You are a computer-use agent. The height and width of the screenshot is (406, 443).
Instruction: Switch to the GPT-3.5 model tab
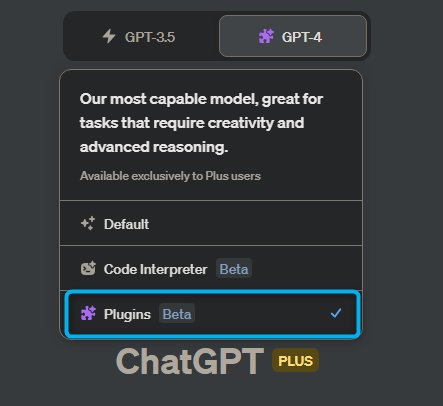coord(141,36)
